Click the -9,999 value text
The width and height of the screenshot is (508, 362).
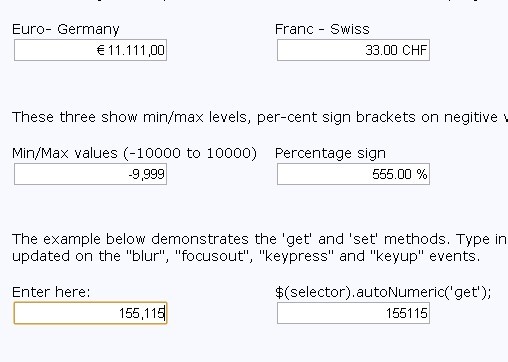point(147,174)
